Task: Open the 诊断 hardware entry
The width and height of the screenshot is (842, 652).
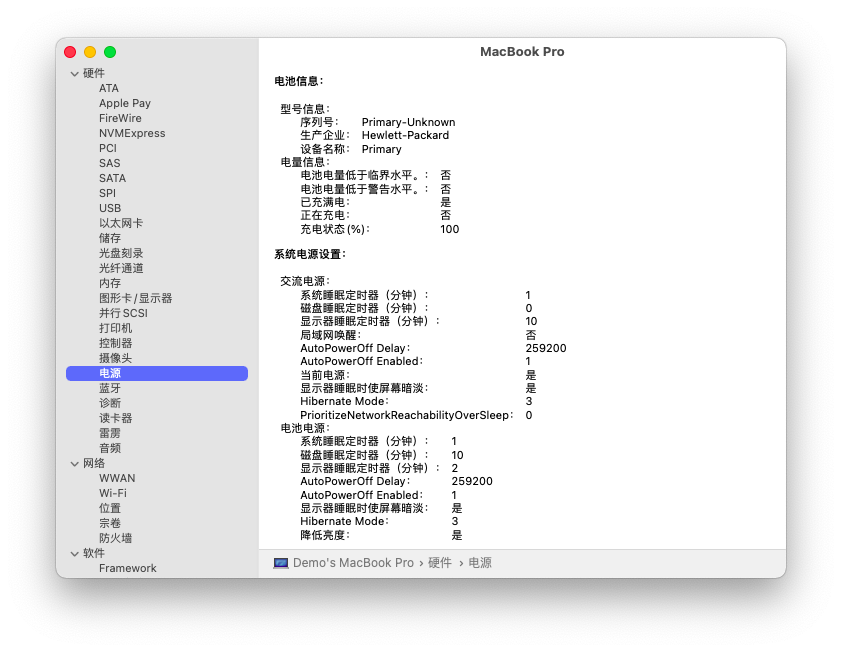Action: click(x=110, y=403)
